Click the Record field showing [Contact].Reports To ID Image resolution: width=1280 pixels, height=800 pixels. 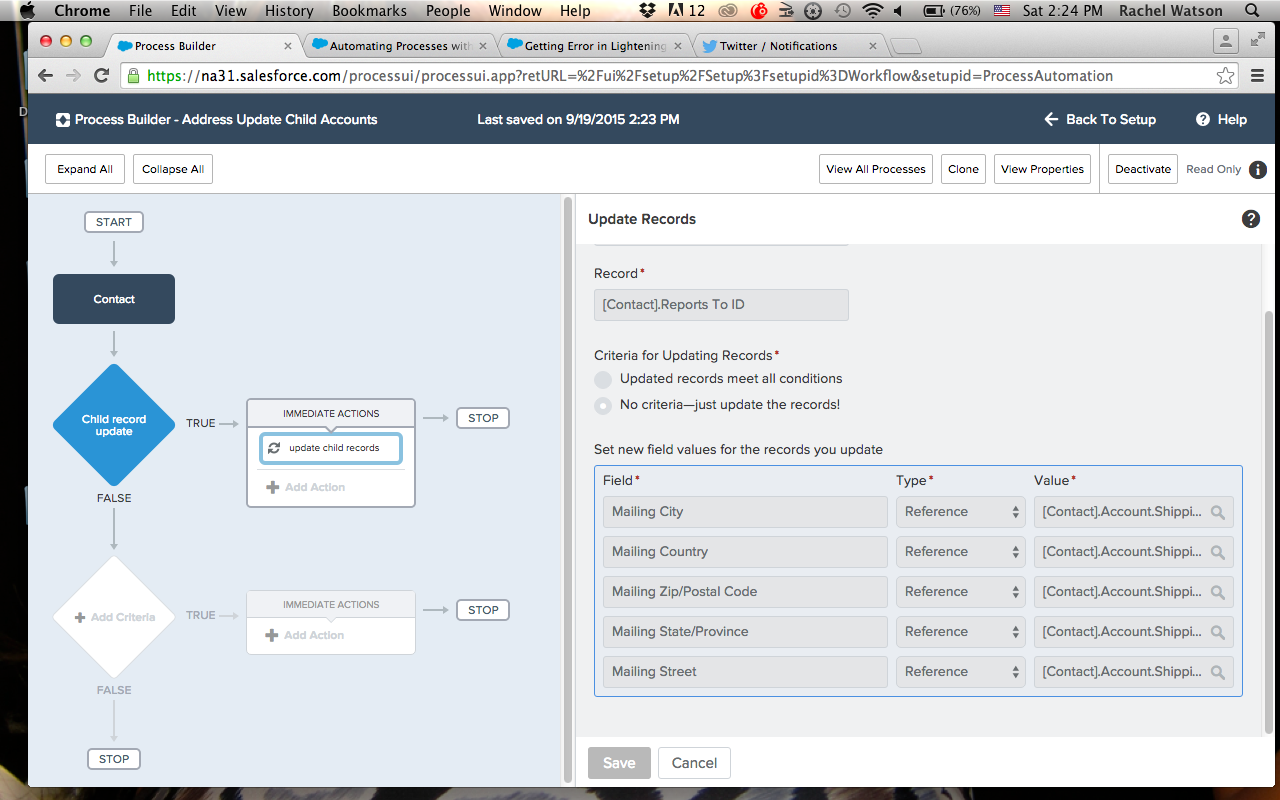pyautogui.click(x=721, y=305)
